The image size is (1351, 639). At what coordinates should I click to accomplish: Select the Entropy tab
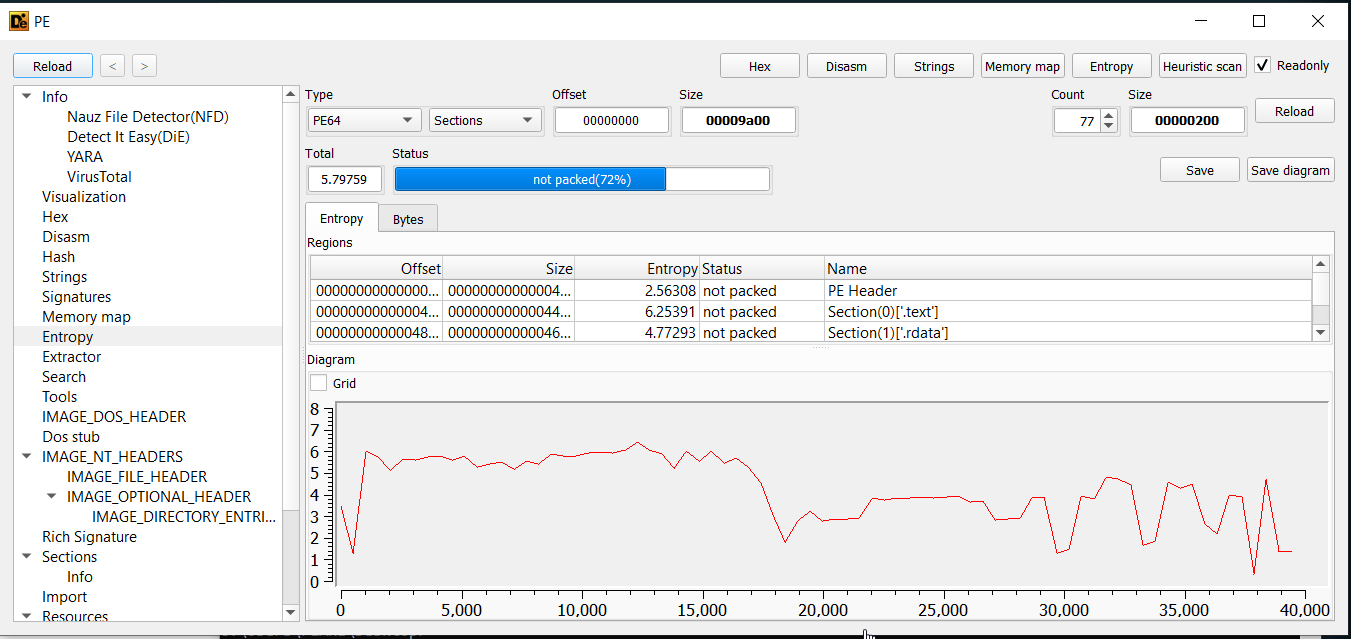click(341, 219)
